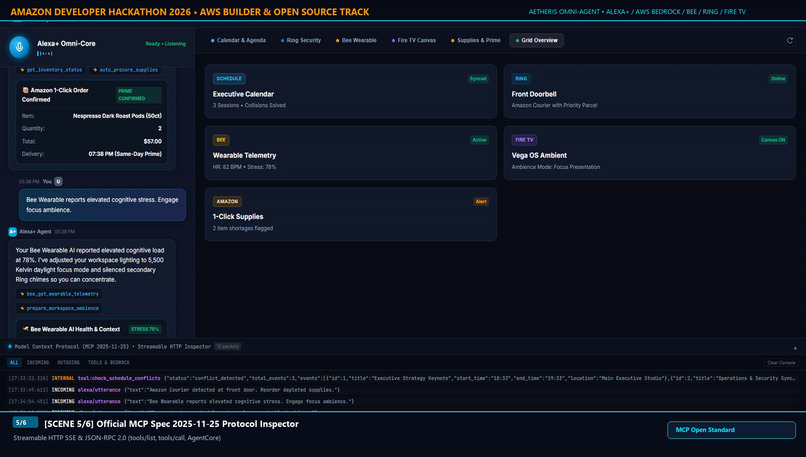
Task: Click the Clear Console button
Action: click(781, 363)
